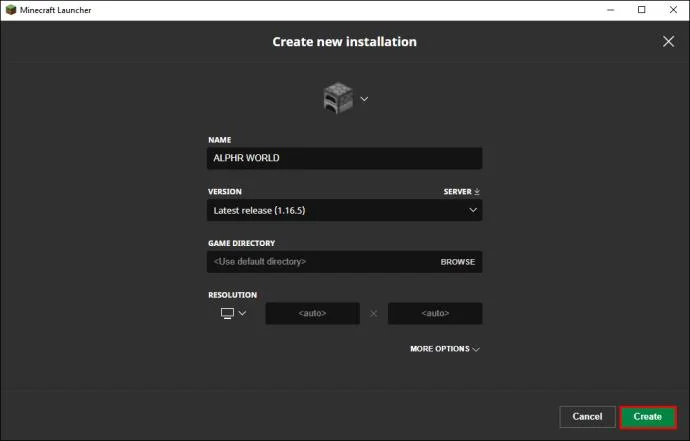Expand MORE OPTIONS
This screenshot has height=441, width=690.
click(444, 349)
